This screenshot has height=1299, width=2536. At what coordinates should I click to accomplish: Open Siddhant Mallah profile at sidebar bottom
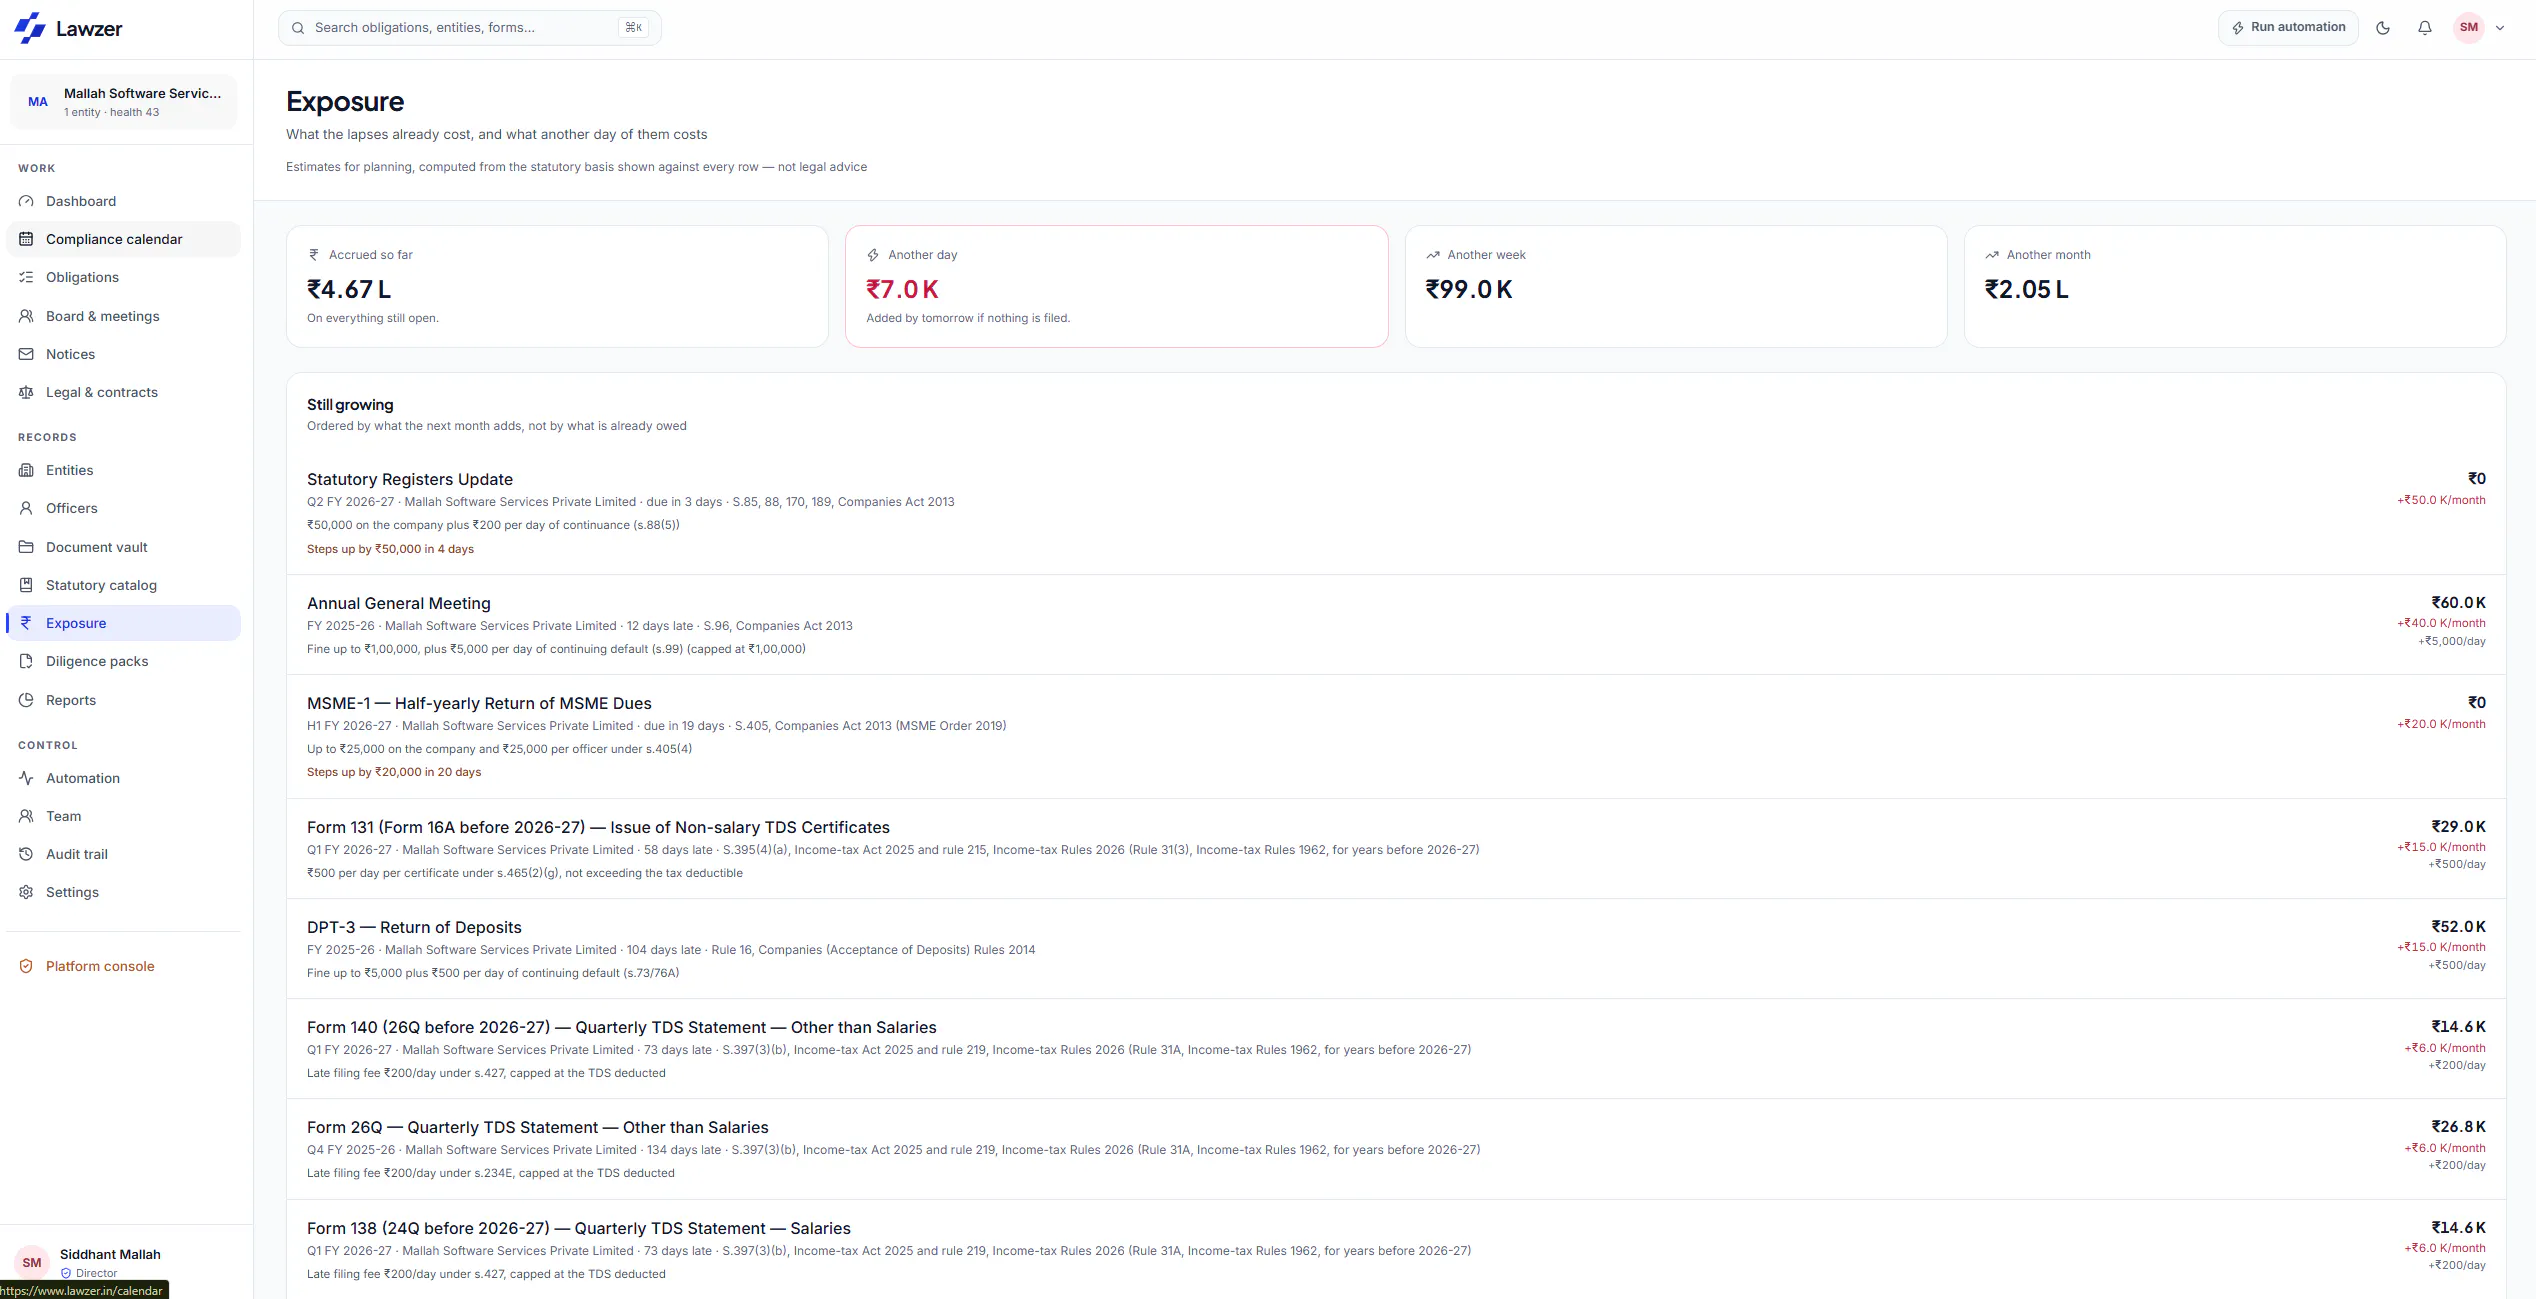point(124,1262)
